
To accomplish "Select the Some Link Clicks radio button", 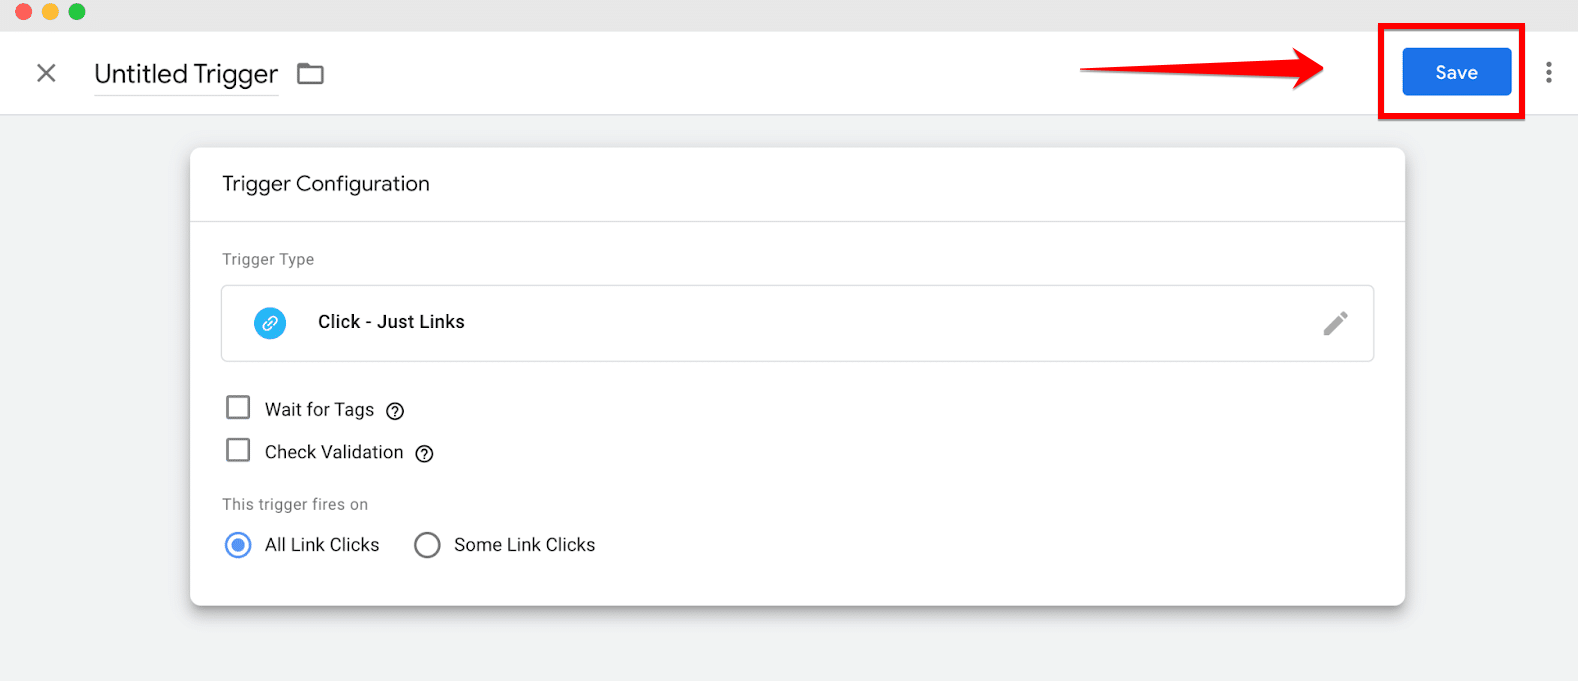I will tap(427, 545).
